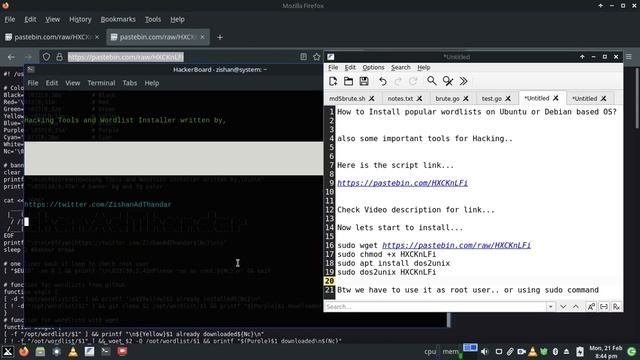Open Firefox's Bookmarks menu
Image resolution: width=640 pixels, height=360 pixels.
(x=118, y=20)
